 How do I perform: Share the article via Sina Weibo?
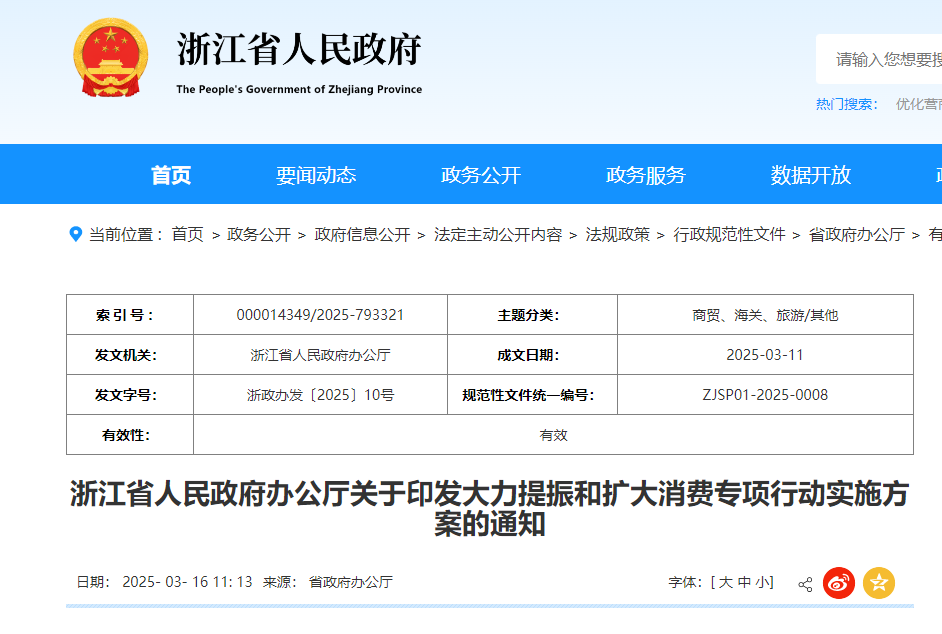click(x=838, y=583)
